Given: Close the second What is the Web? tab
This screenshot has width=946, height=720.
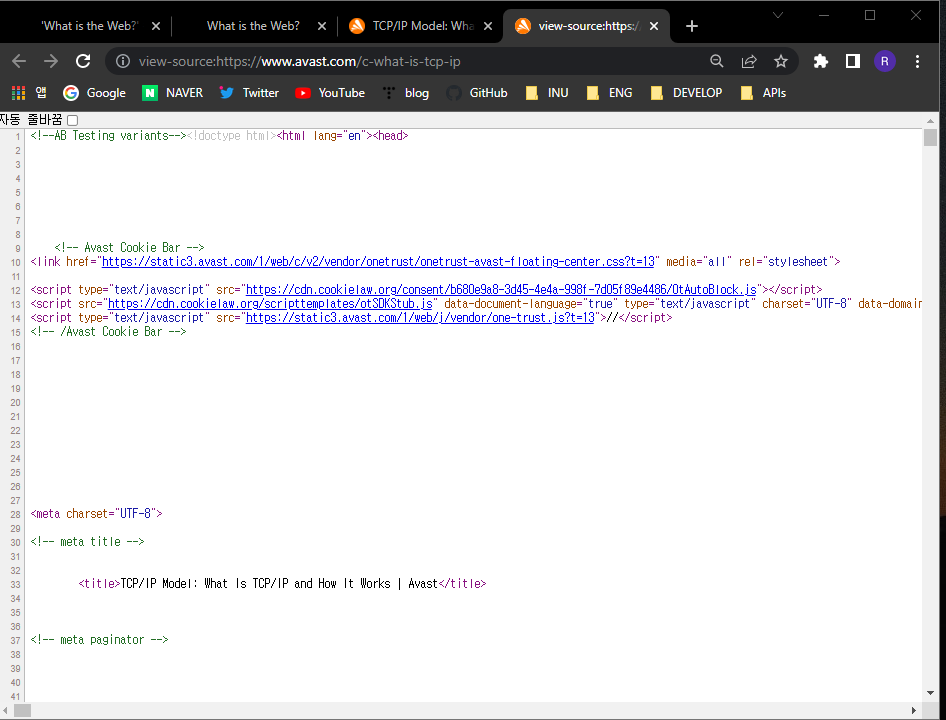Looking at the screenshot, I should tap(322, 26).
